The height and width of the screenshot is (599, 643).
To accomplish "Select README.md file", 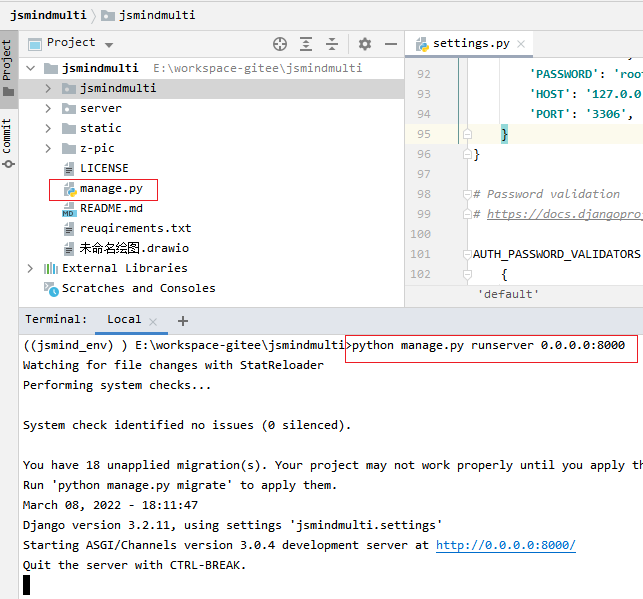I will click(x=111, y=208).
